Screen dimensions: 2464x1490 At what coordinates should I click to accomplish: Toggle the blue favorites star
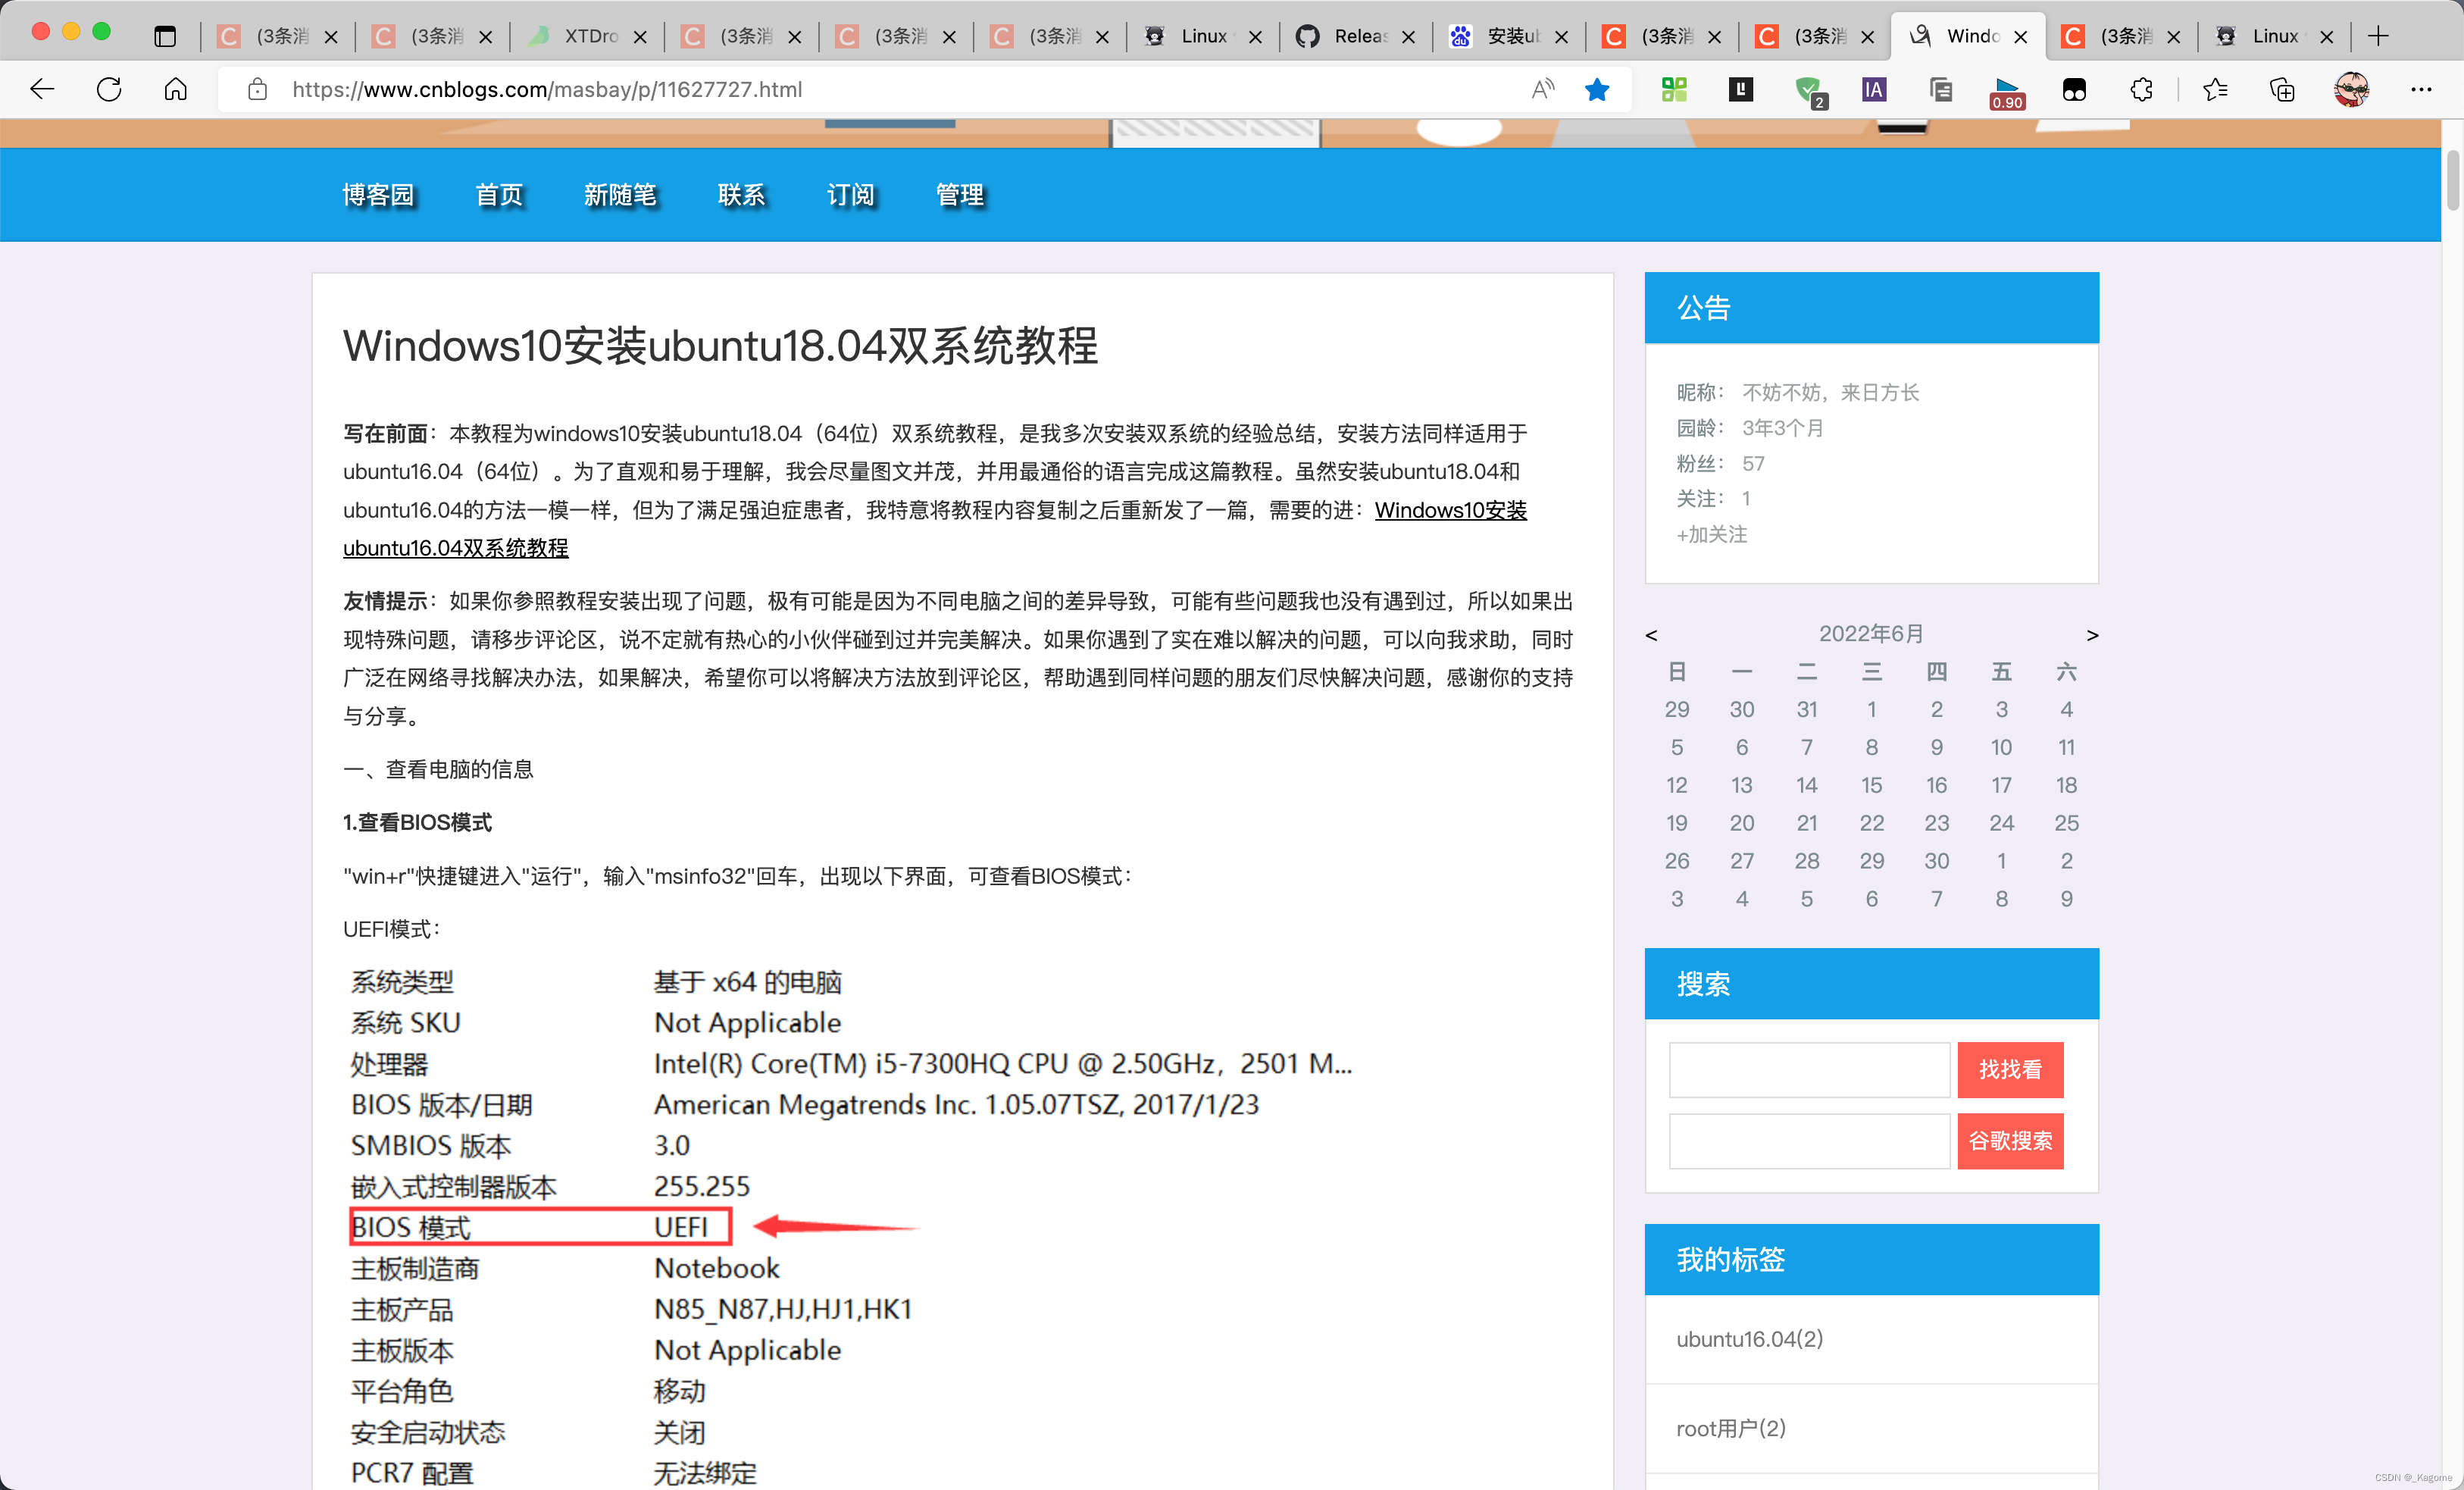(x=1597, y=90)
